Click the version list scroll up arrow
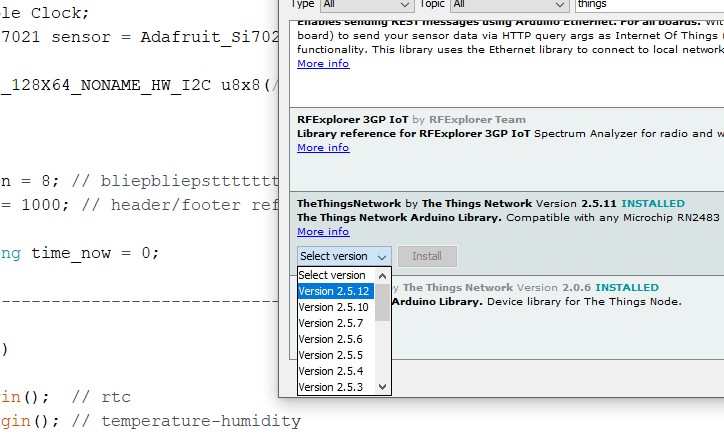Image resolution: width=724 pixels, height=447 pixels. (x=382, y=275)
